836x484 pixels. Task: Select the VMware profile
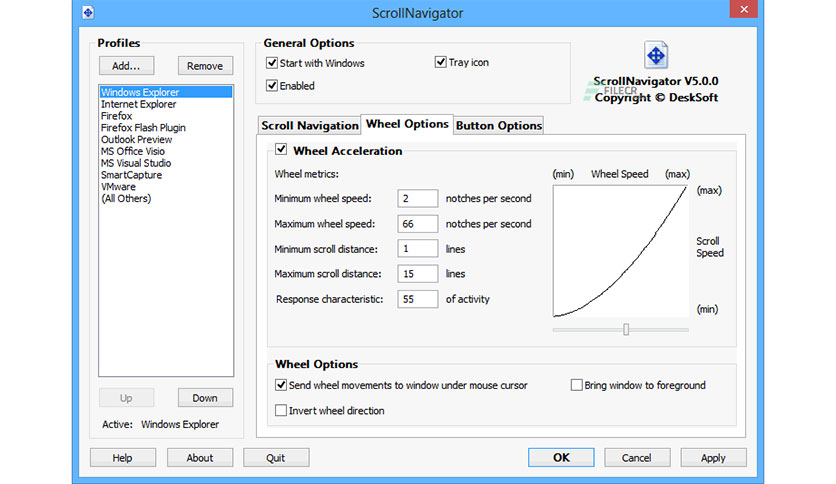[166, 187]
